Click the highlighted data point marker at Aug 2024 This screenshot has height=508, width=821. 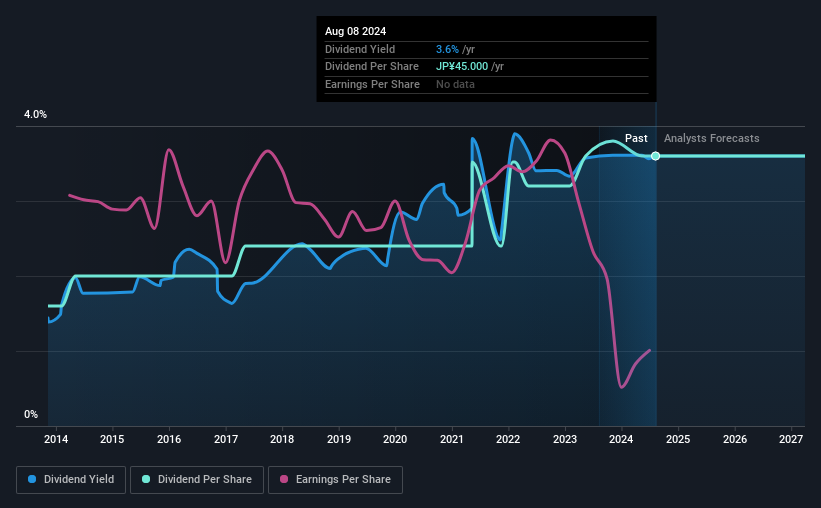pyautogui.click(x=656, y=156)
